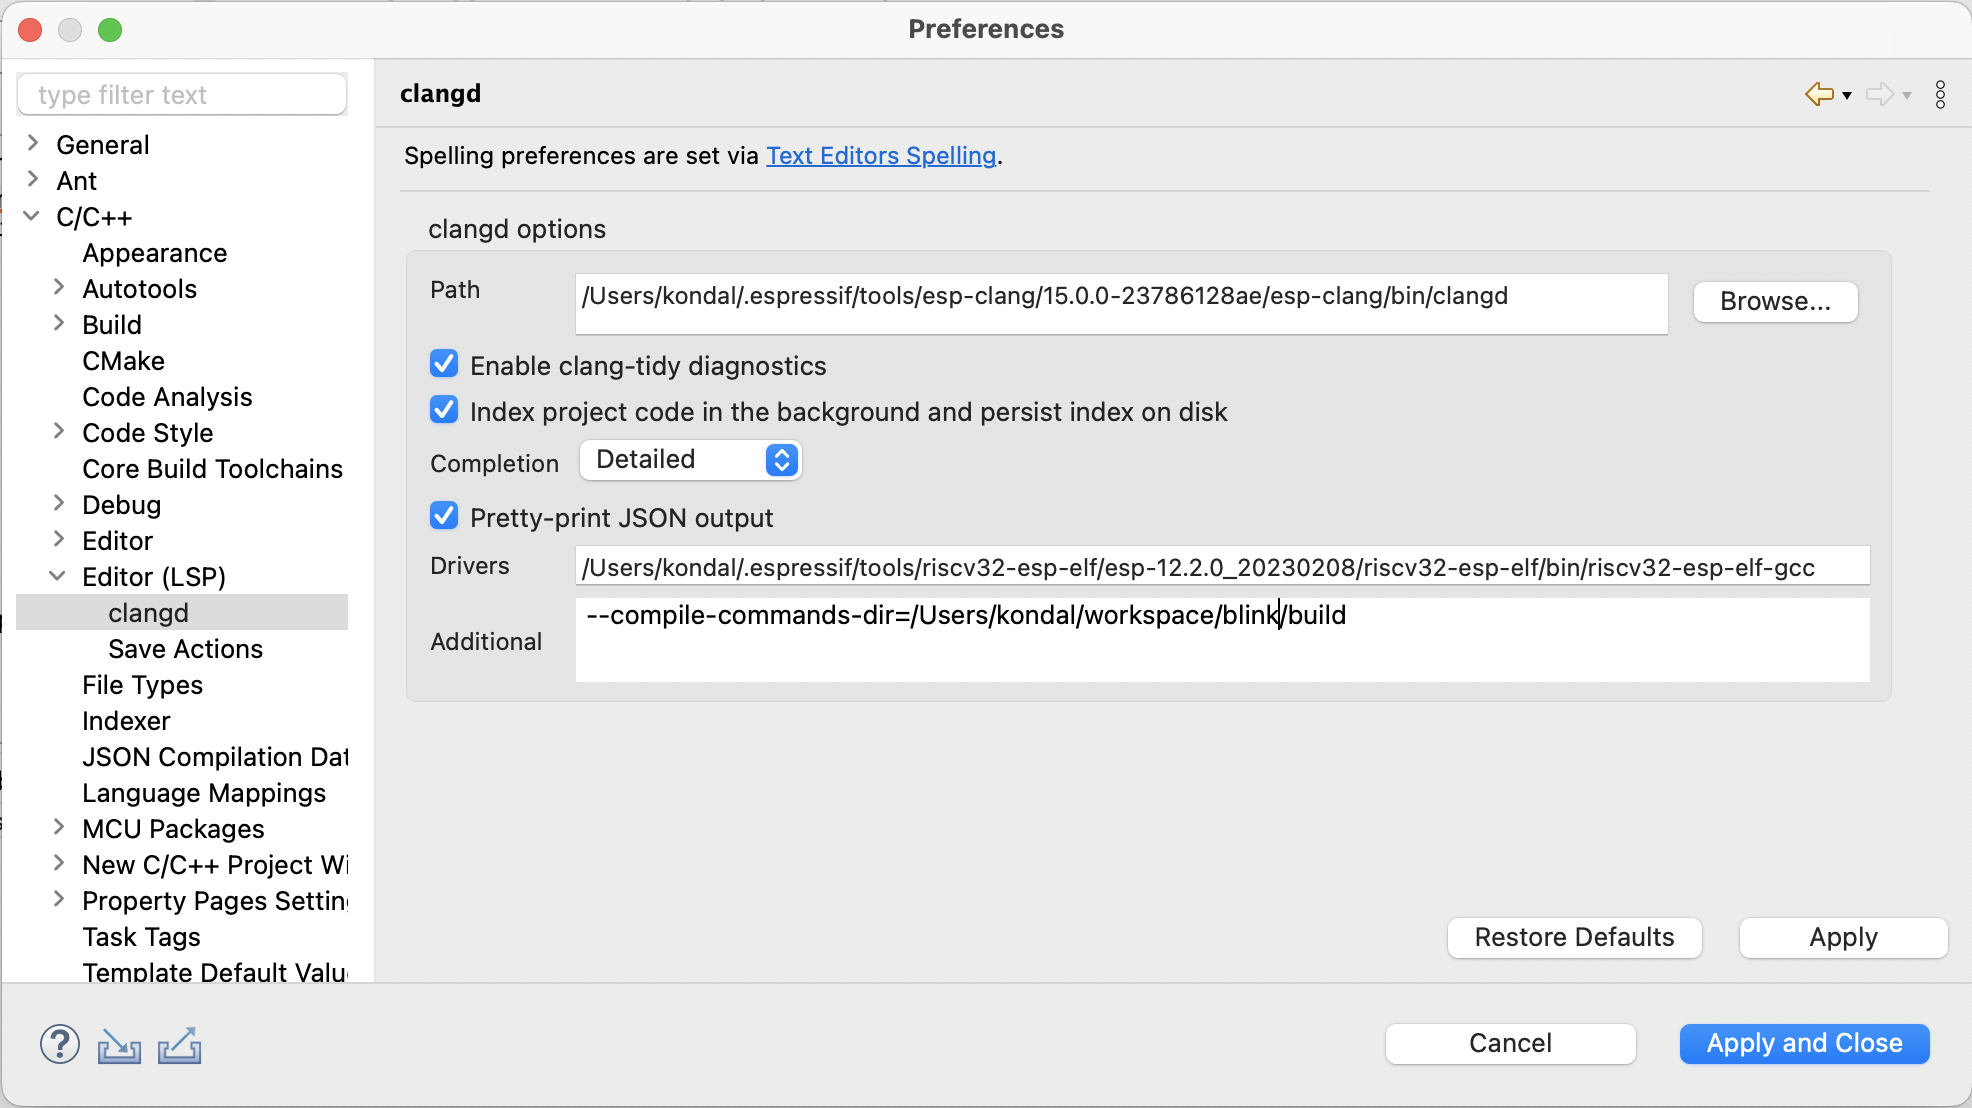Click the Additional arguments input field

tap(1219, 637)
